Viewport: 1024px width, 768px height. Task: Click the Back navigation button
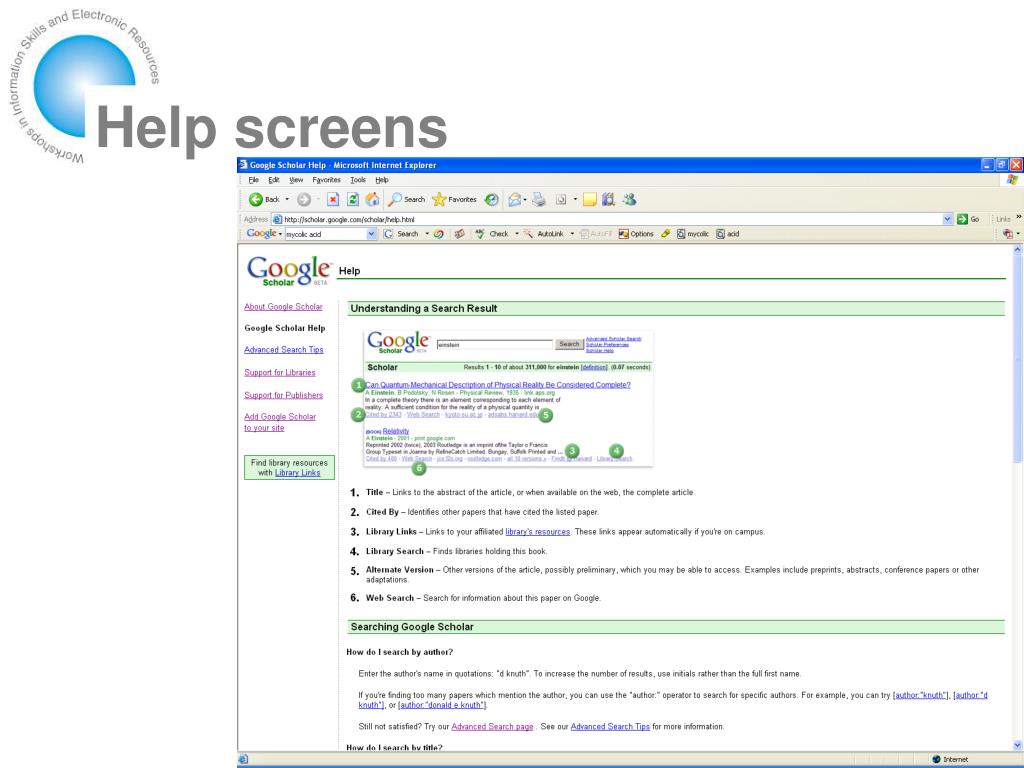coord(264,199)
